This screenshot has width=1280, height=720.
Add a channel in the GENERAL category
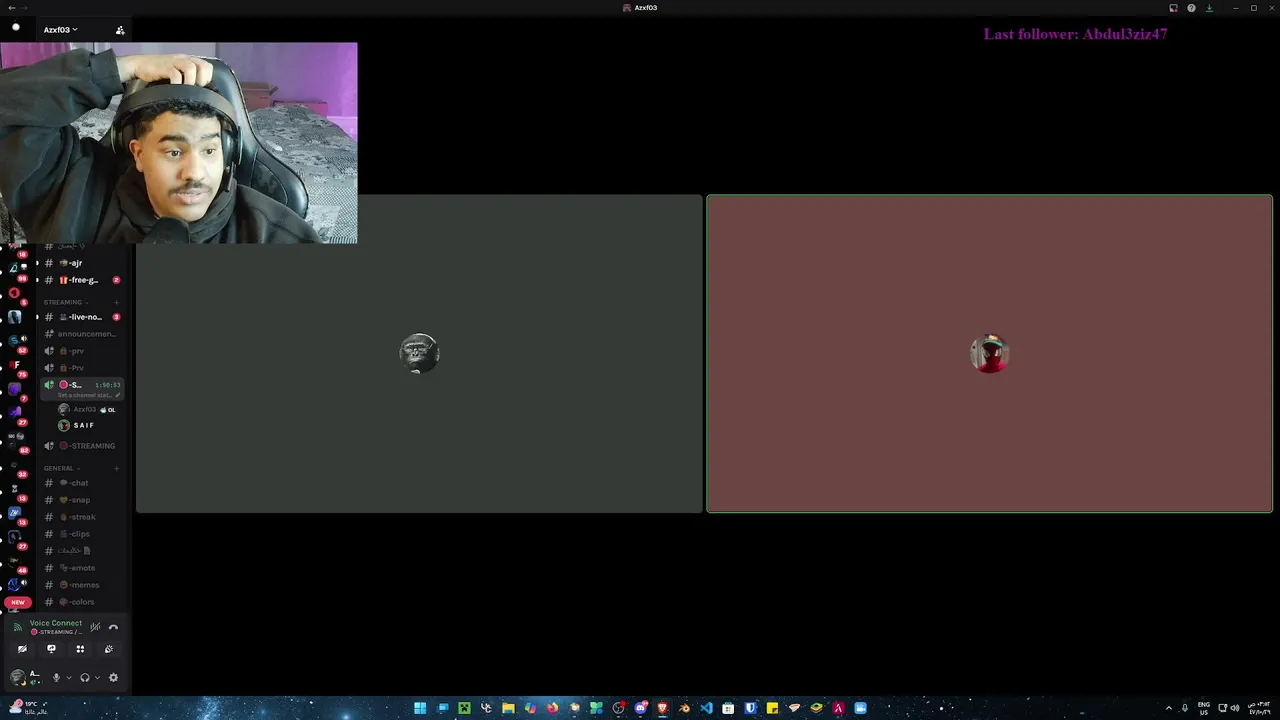tap(117, 468)
